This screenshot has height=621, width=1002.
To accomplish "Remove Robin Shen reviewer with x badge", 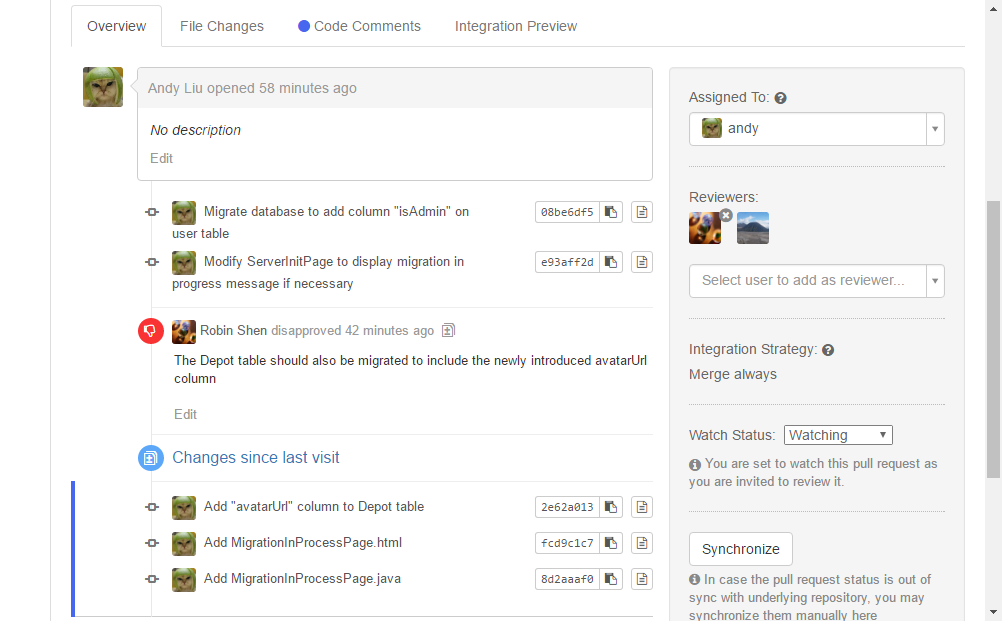I will coord(726,215).
